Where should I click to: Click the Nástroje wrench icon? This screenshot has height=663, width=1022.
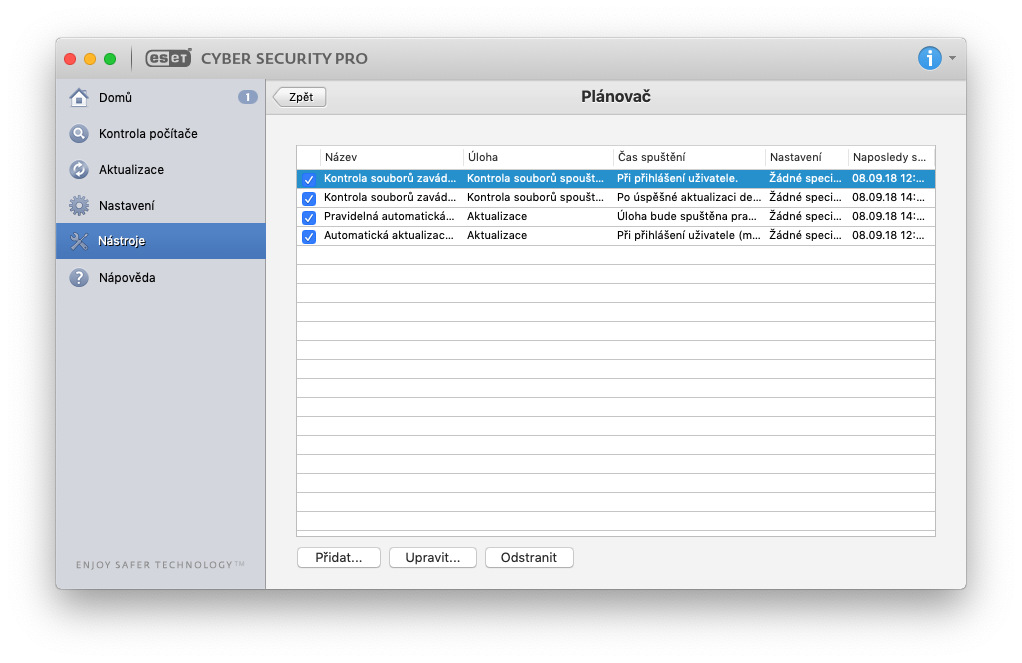tap(79, 242)
